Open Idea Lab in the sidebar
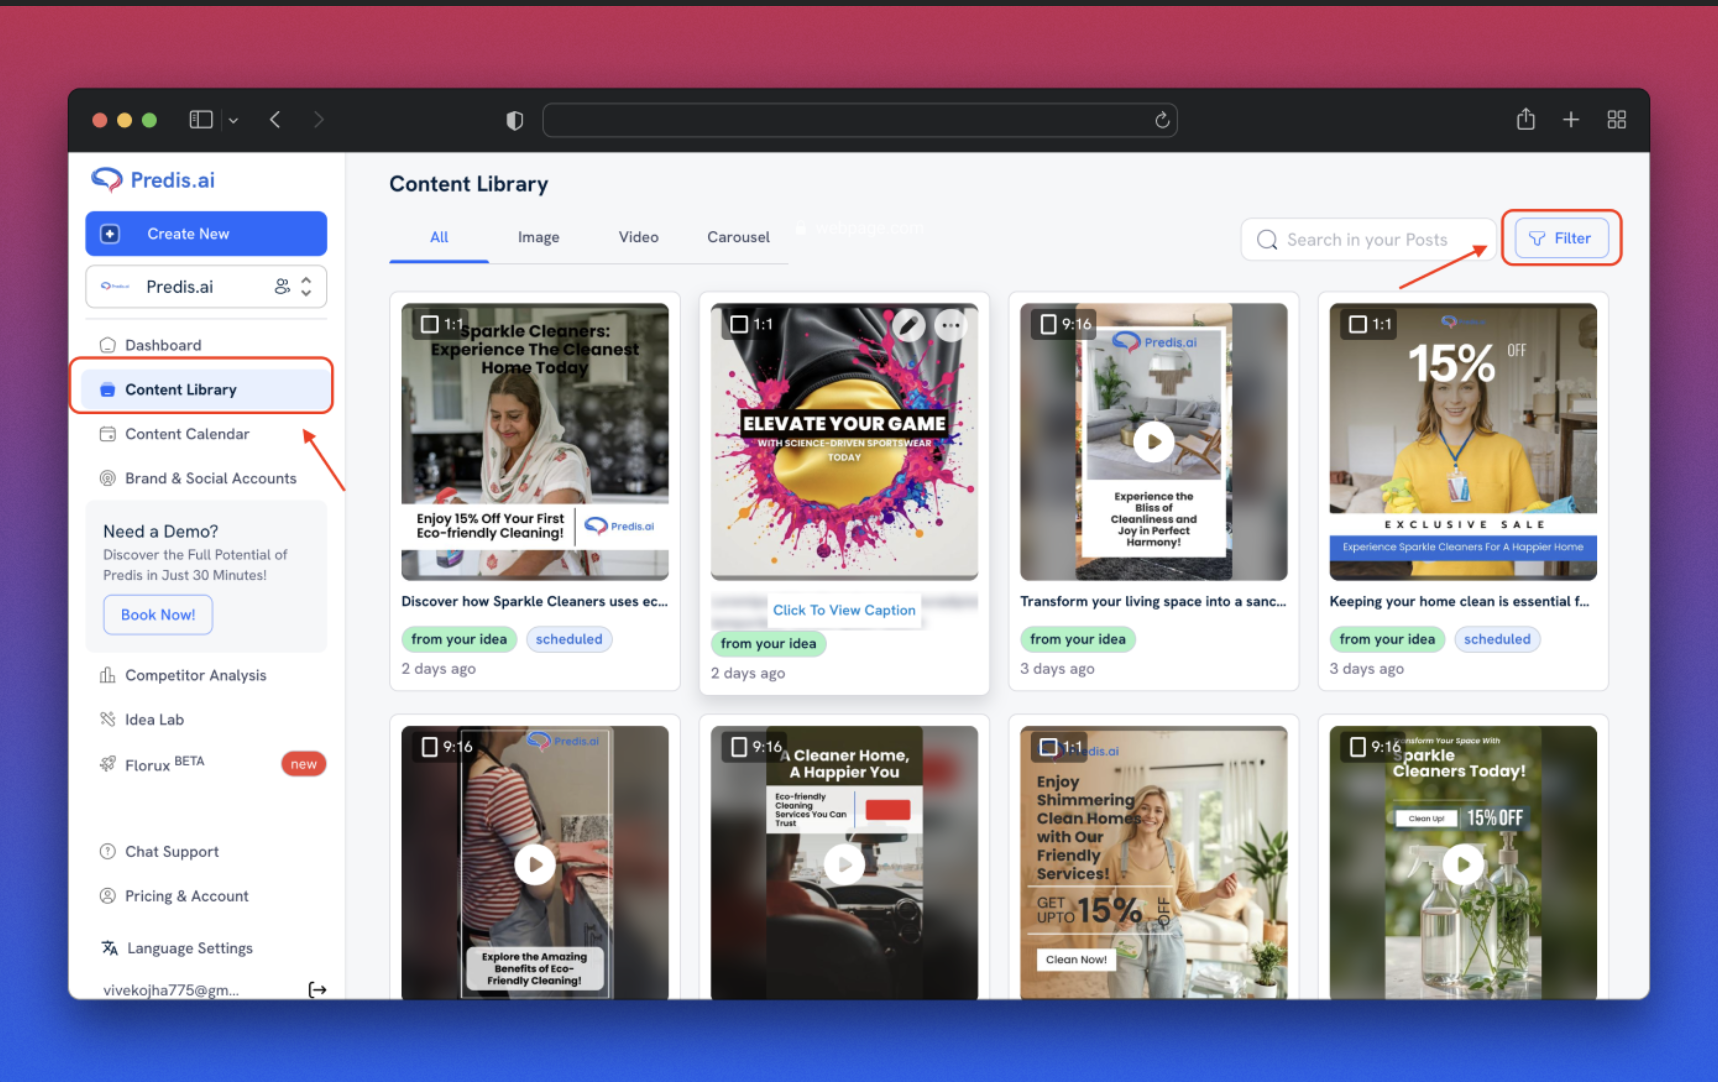 (x=154, y=719)
